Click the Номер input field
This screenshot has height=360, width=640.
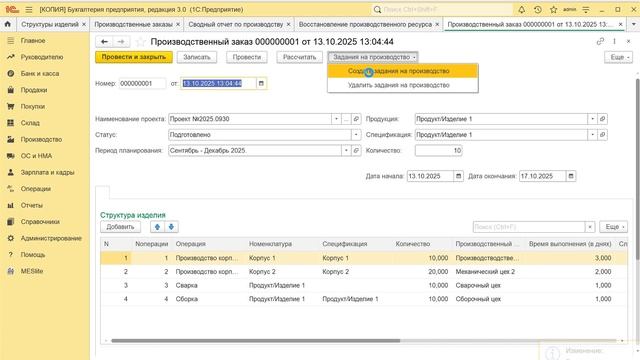click(142, 83)
